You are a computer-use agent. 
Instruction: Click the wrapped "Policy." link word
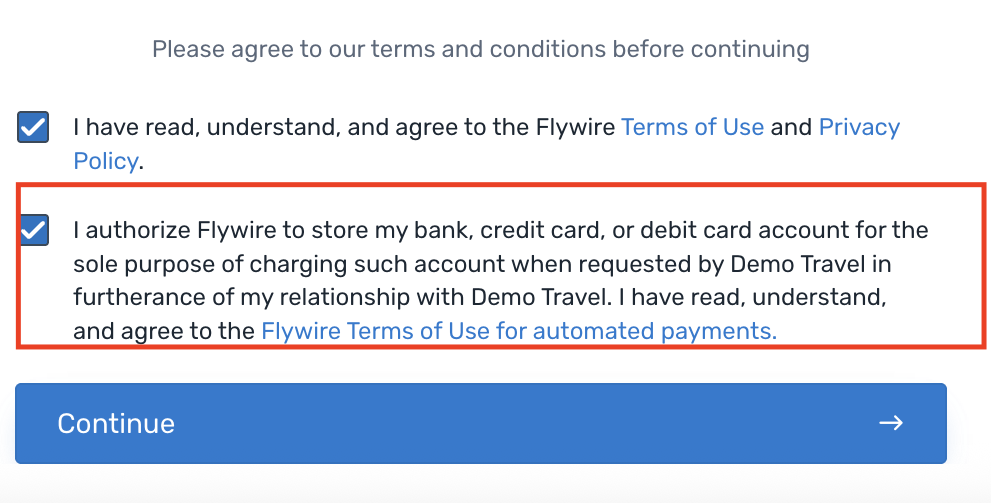click(x=105, y=160)
